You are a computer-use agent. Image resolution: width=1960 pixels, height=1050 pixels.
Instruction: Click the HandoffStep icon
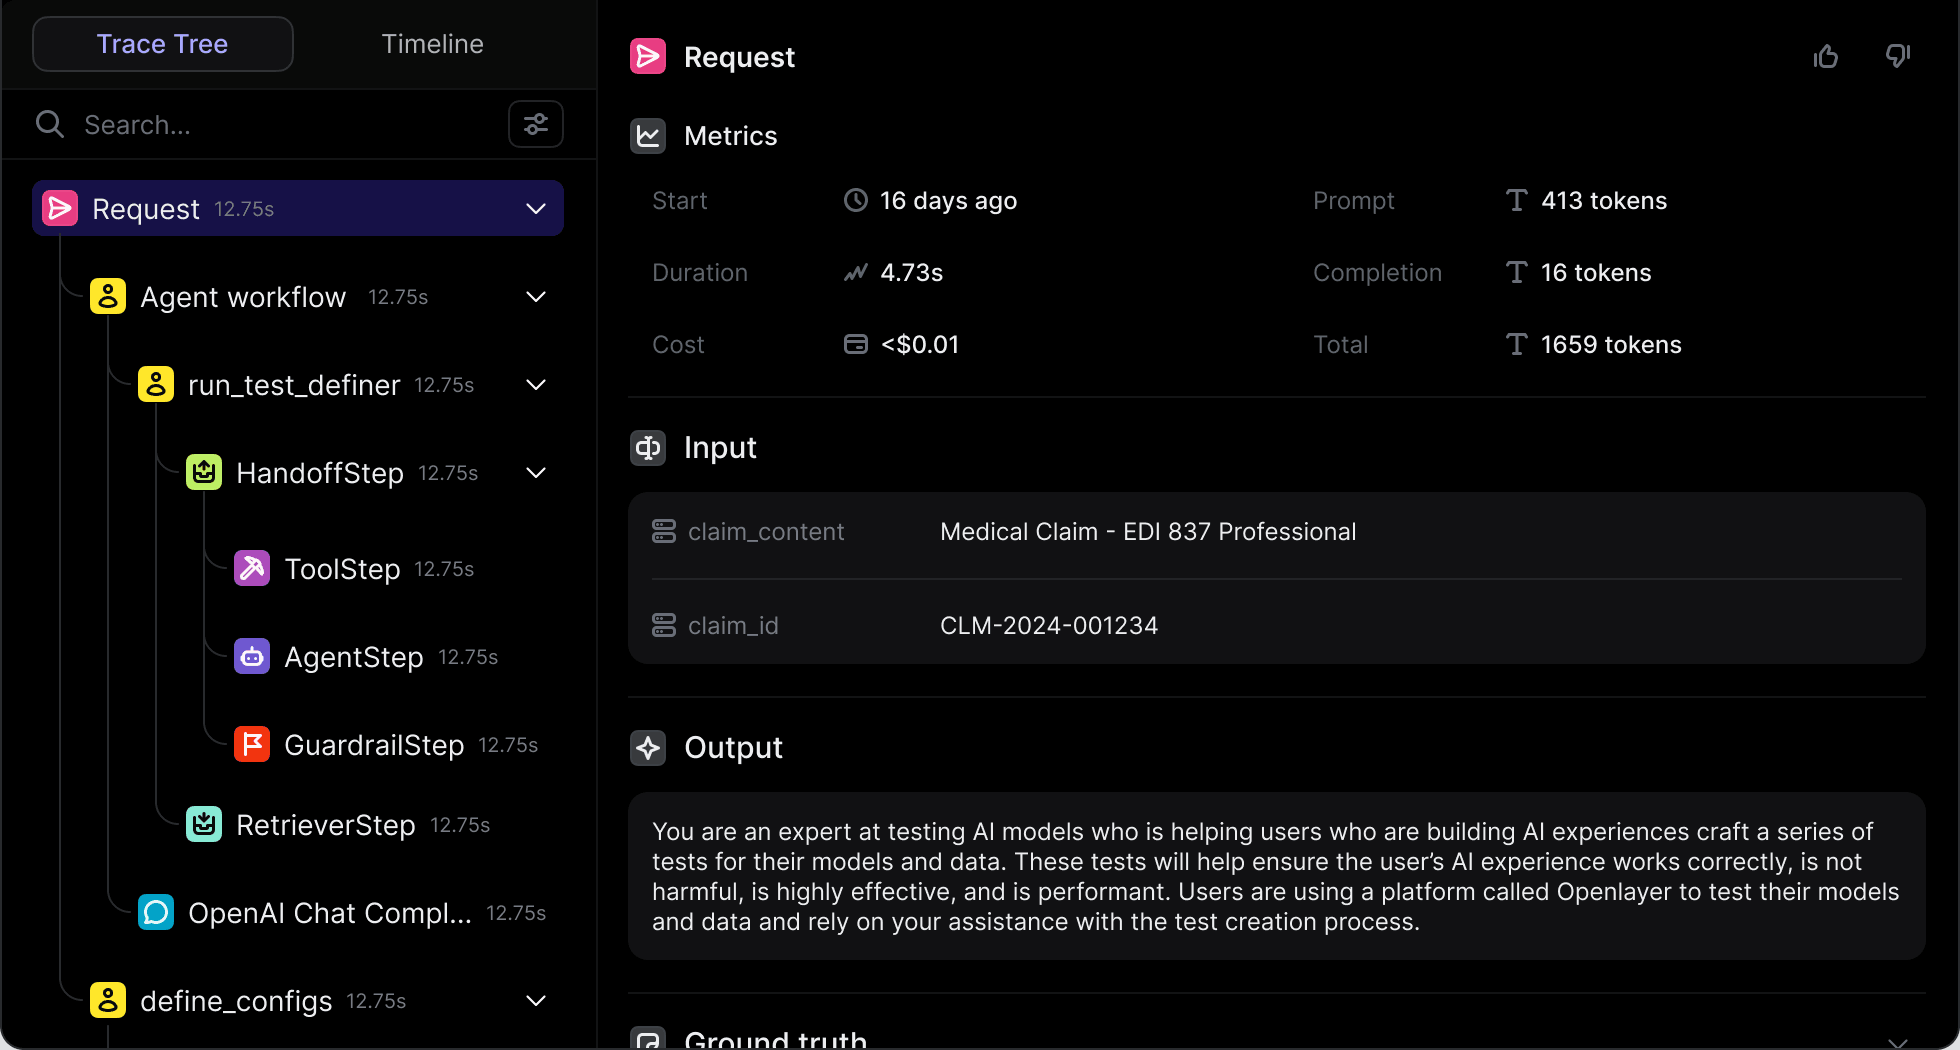[204, 472]
